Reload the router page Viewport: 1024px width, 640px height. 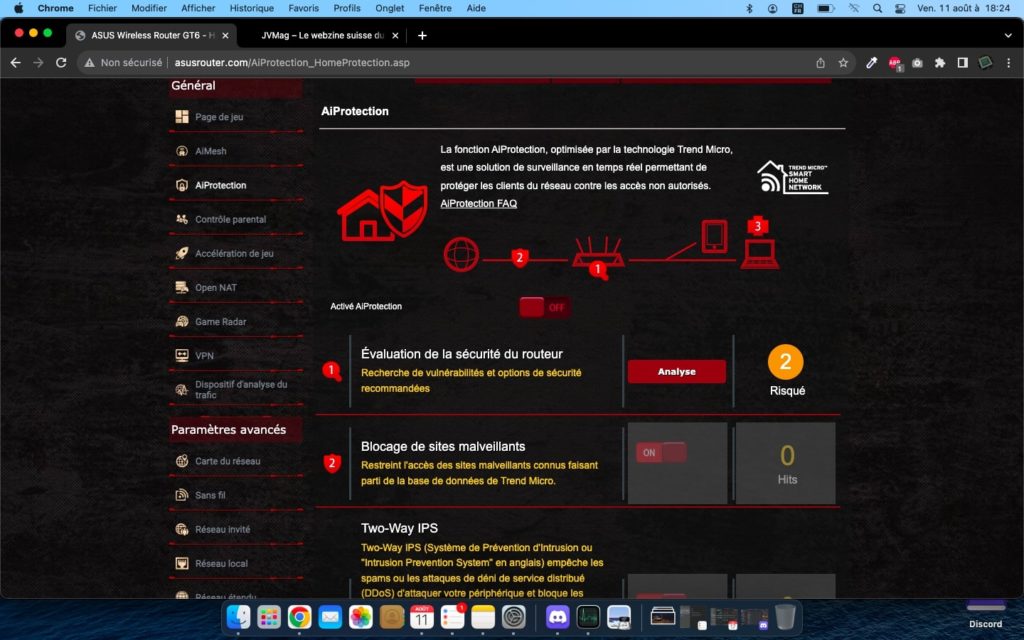(61, 63)
